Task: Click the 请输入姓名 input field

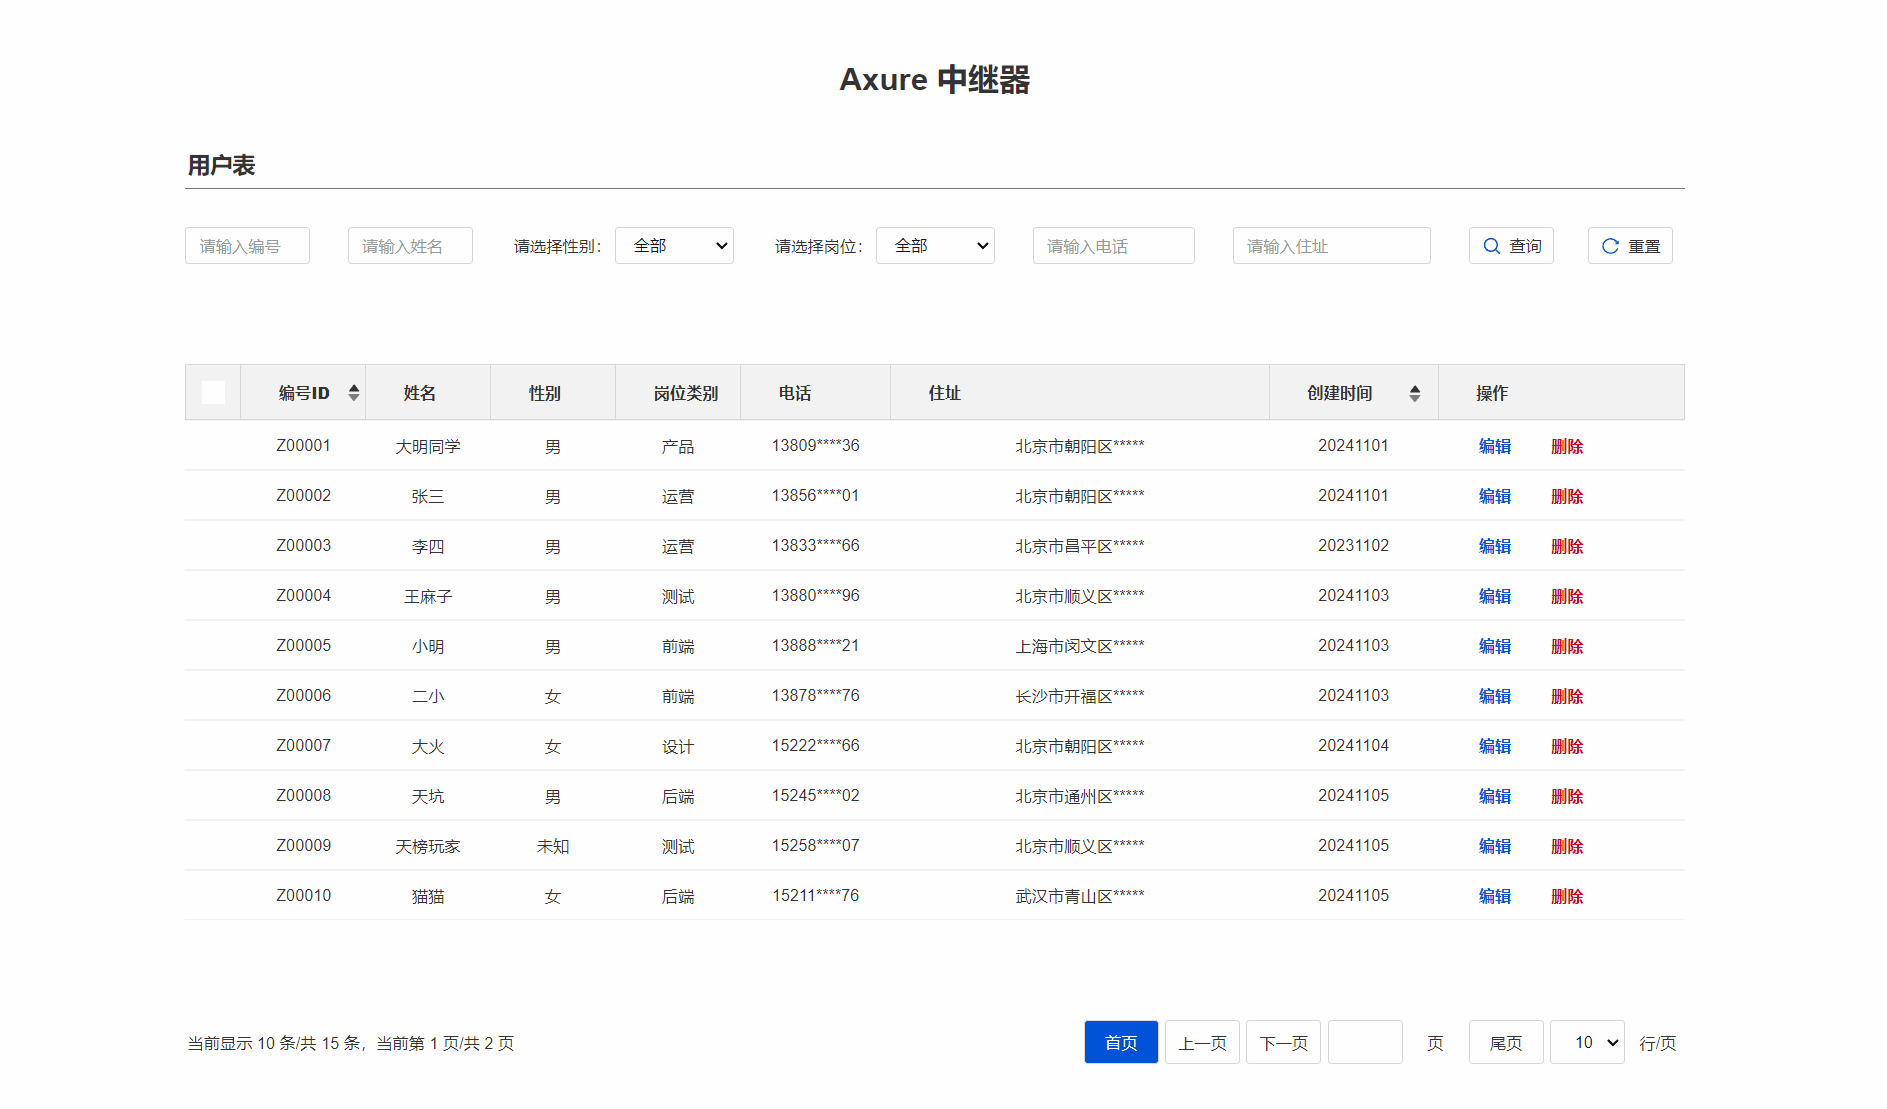Action: coord(410,245)
